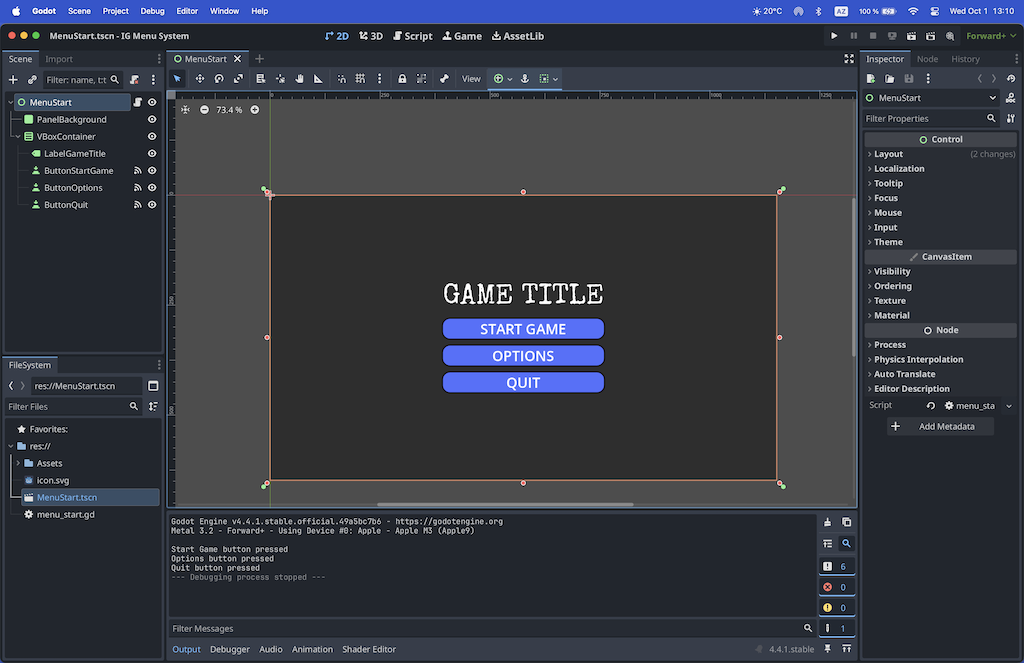Toggle error messages filter in output
The height and width of the screenshot is (663, 1024).
[835, 587]
